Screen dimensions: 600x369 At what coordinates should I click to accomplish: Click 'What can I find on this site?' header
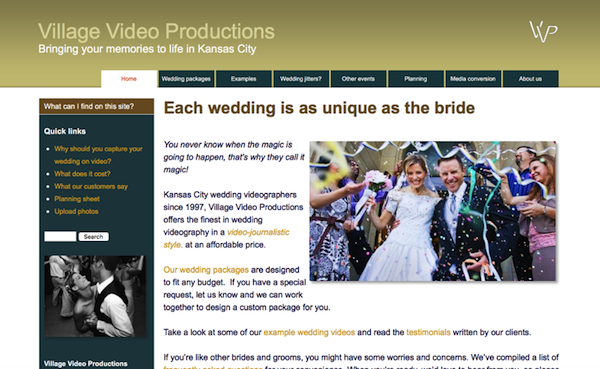pos(96,106)
